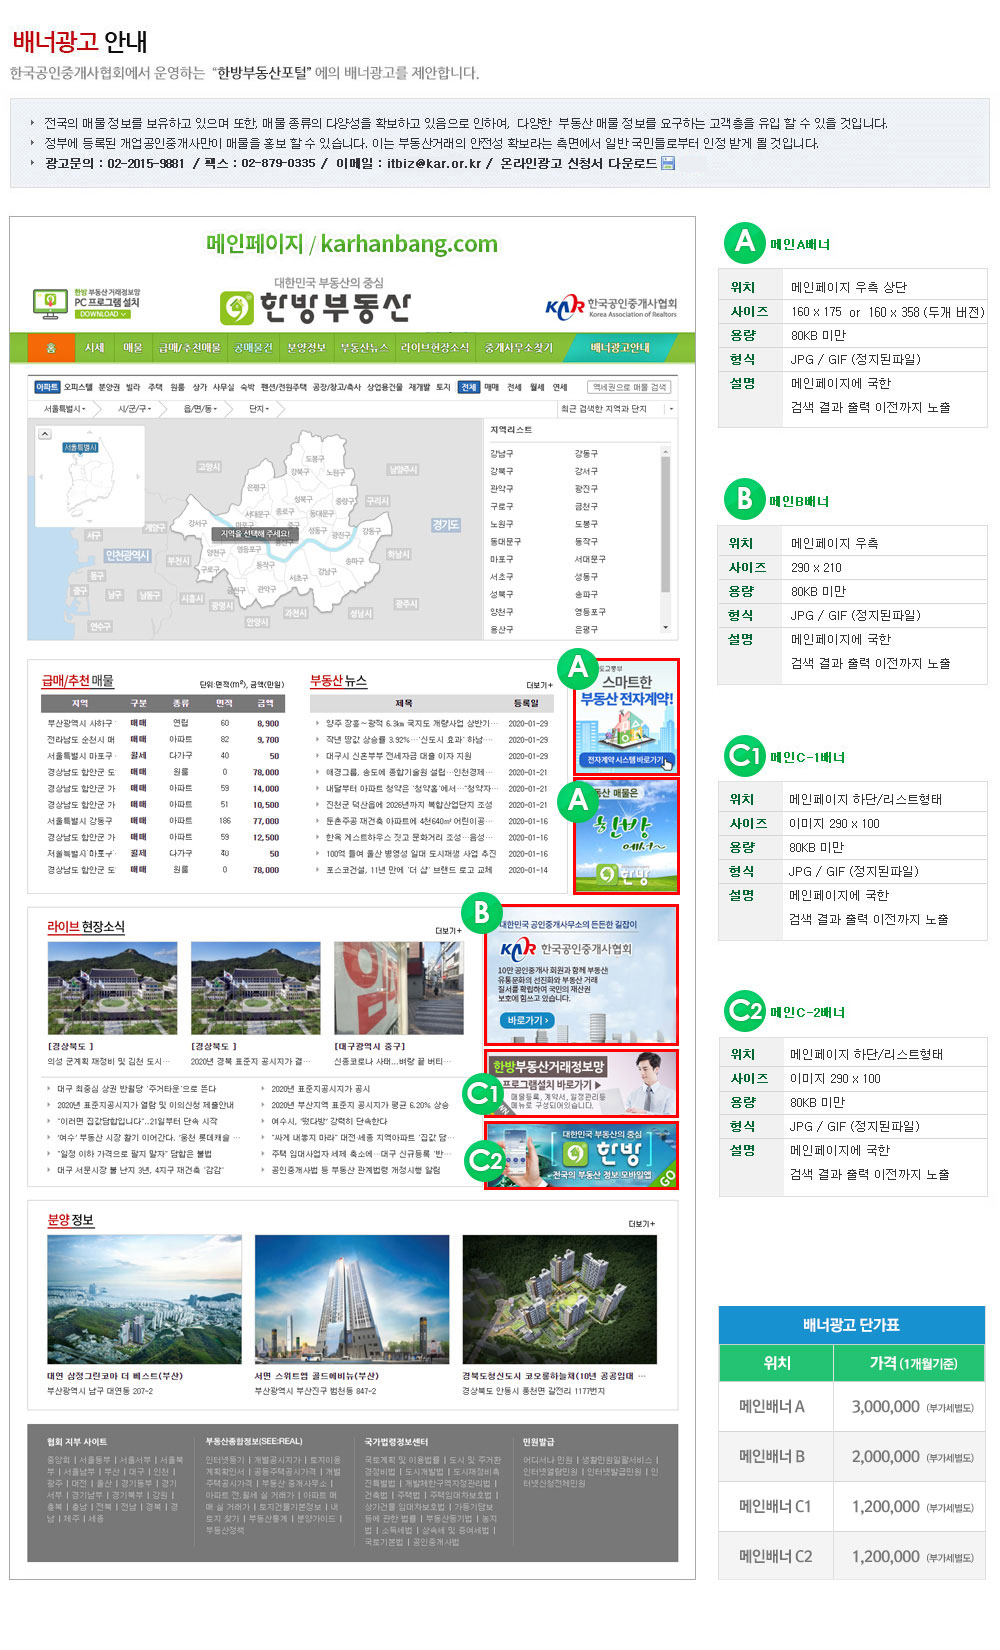
Task: Click 경기도 on the map
Action: point(446,525)
